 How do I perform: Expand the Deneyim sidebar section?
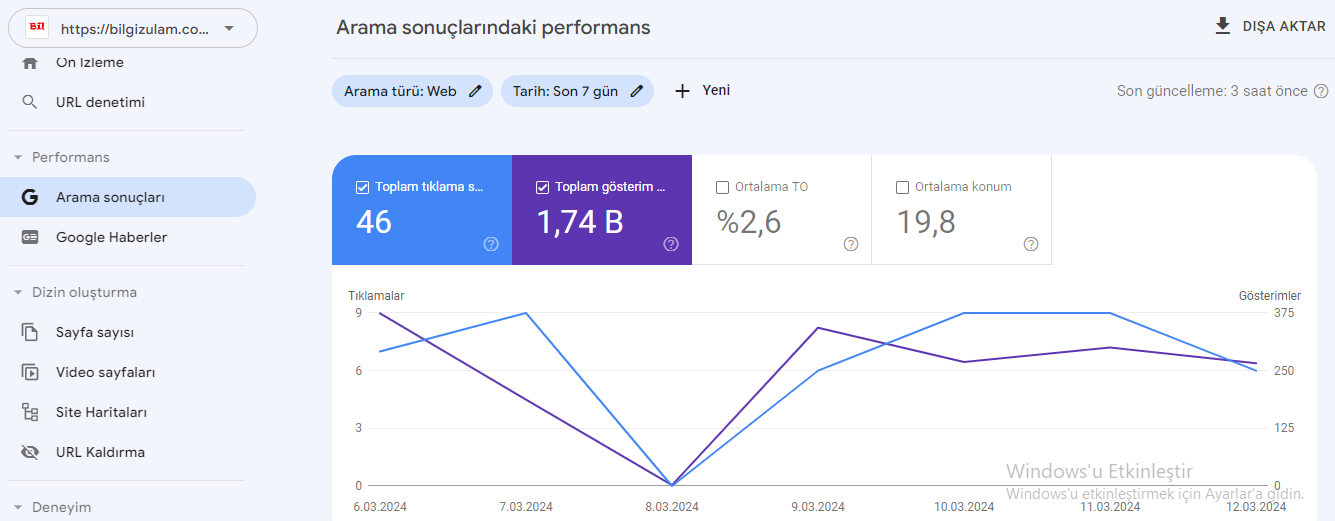18,507
